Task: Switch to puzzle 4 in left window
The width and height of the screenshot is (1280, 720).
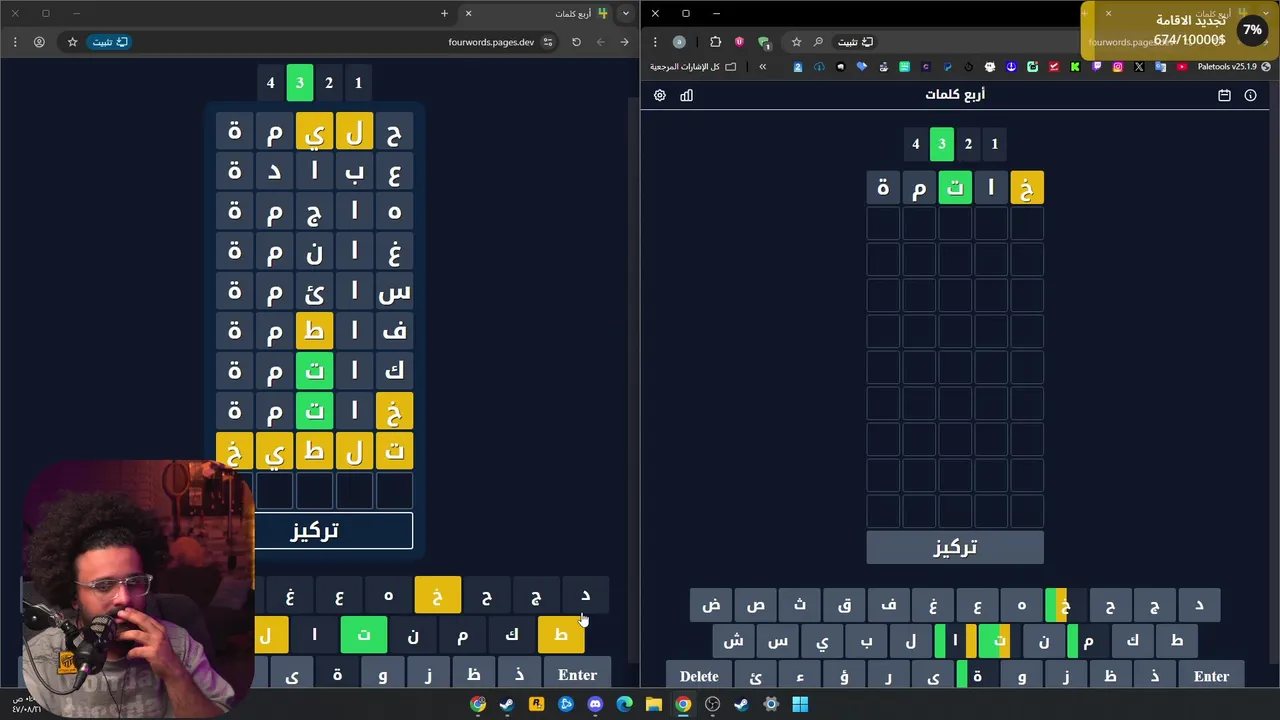Action: pyautogui.click(x=270, y=83)
